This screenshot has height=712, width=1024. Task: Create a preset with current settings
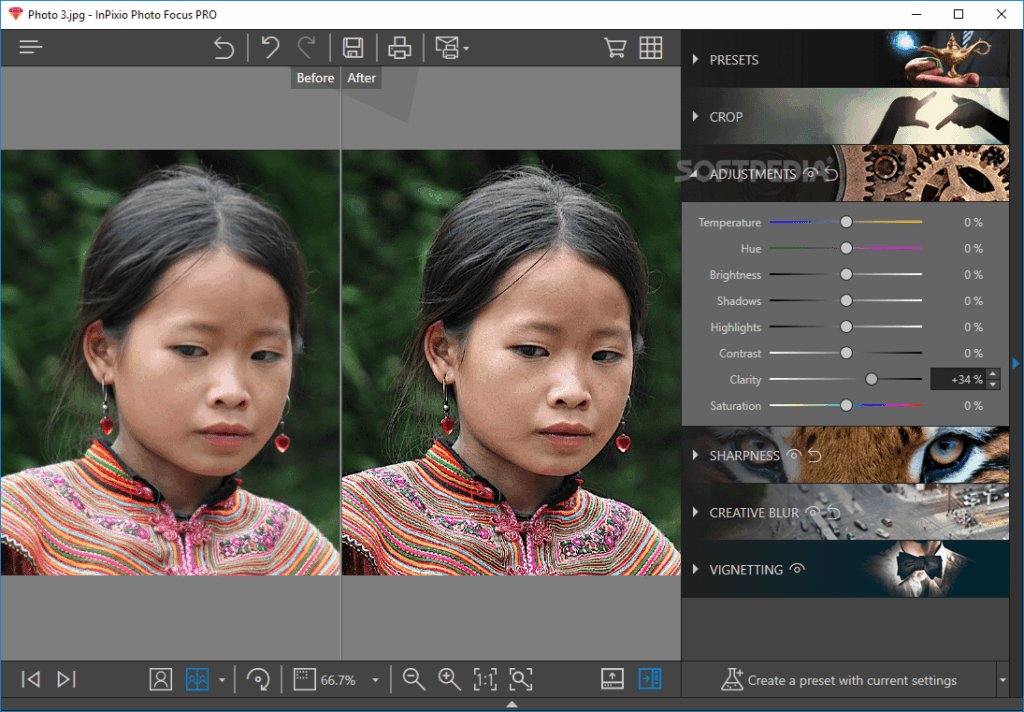tap(839, 680)
